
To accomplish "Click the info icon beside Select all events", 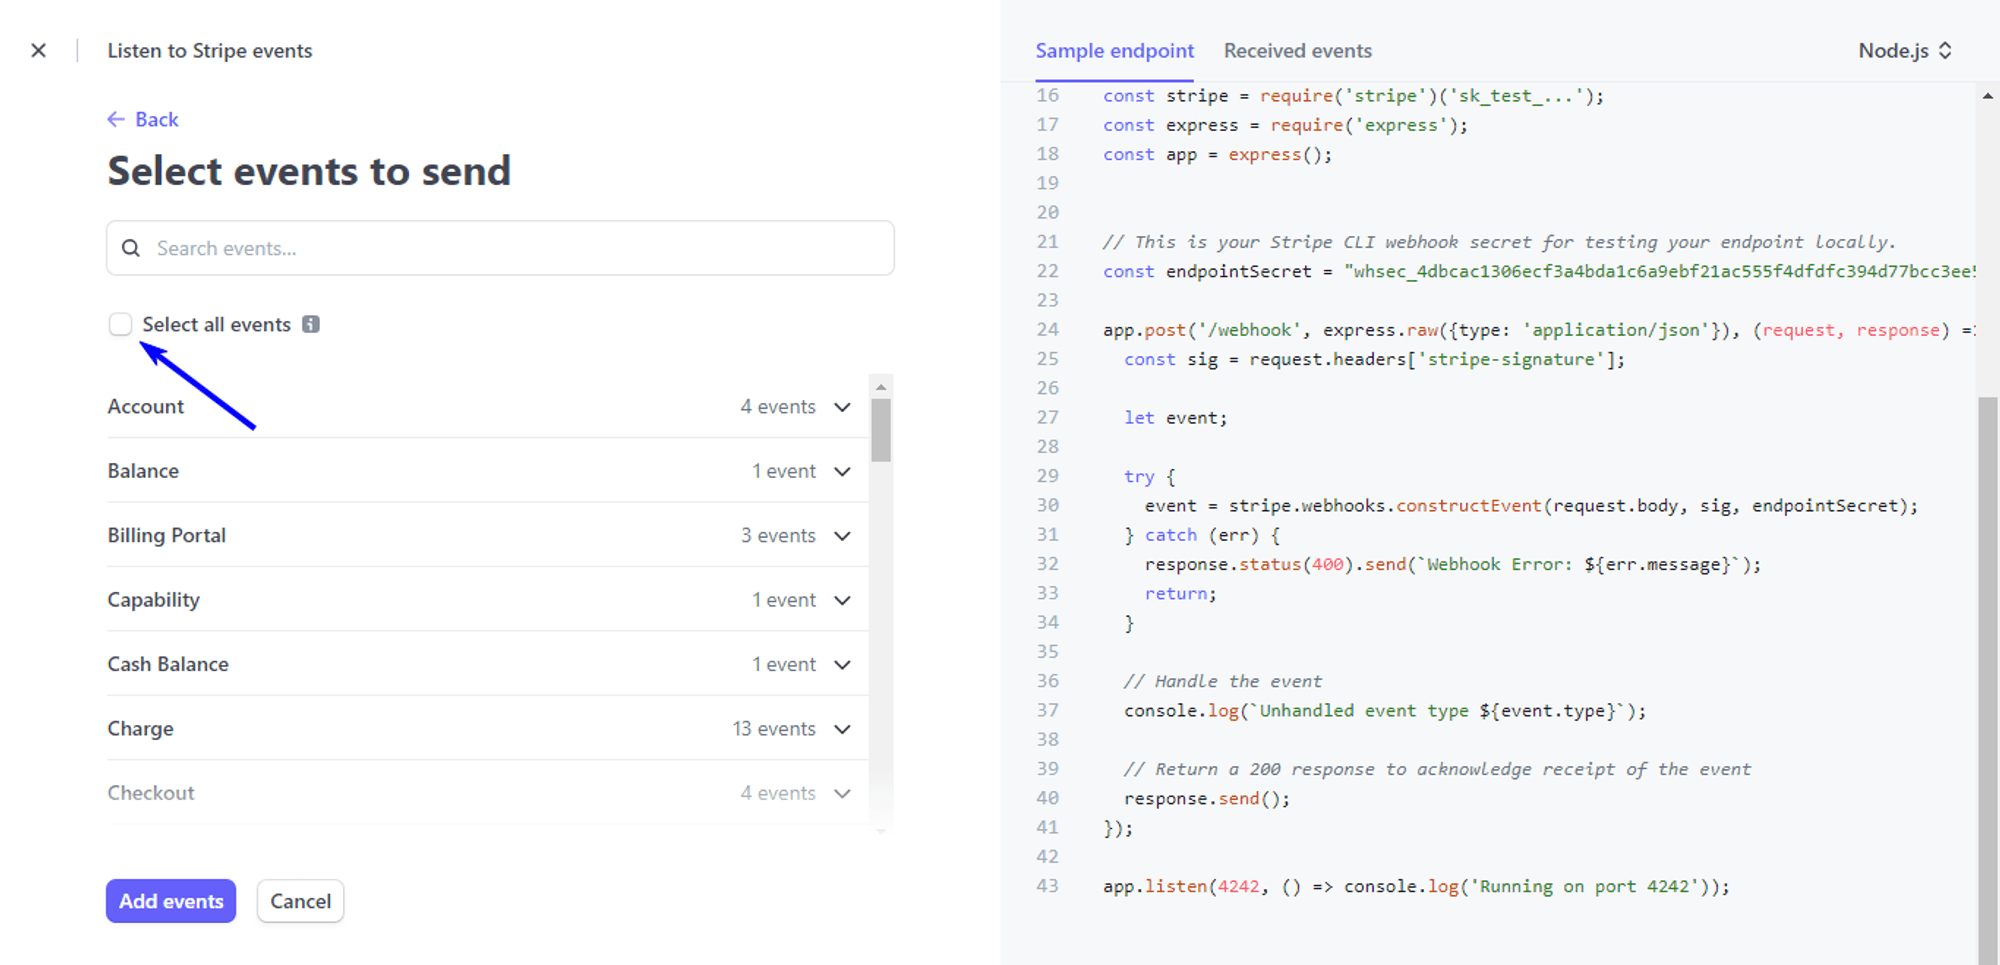I will click(311, 325).
